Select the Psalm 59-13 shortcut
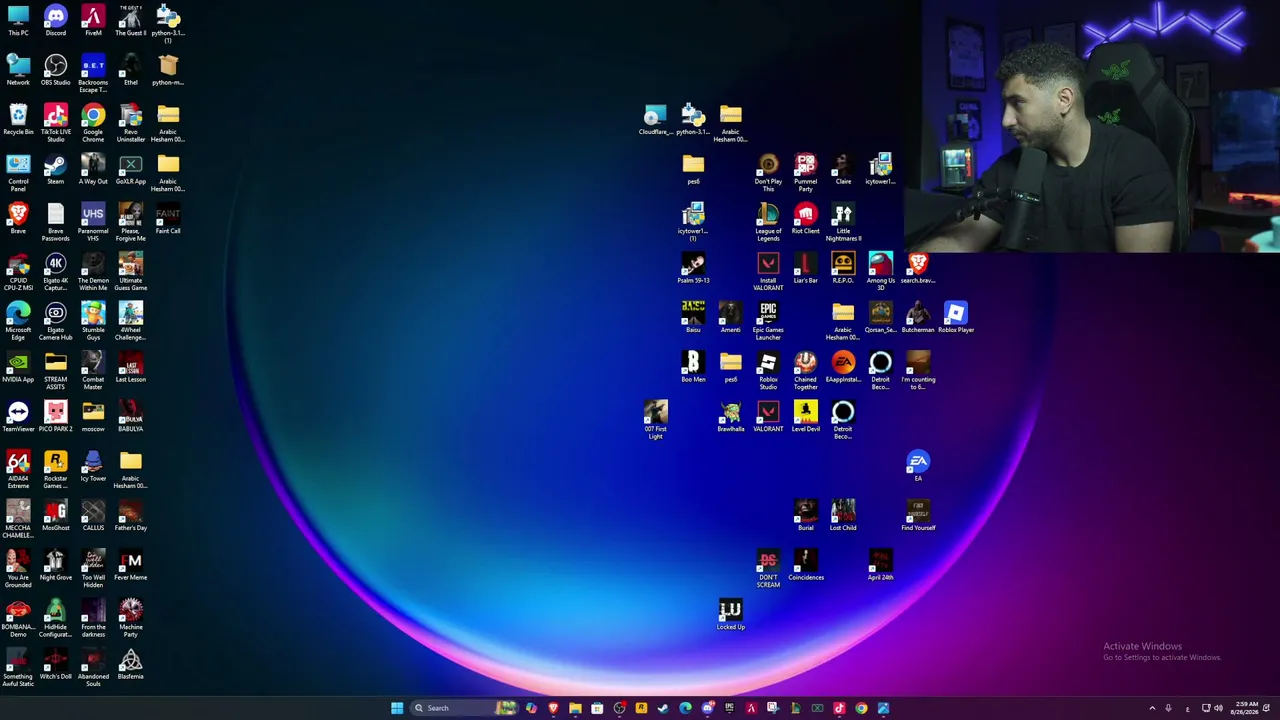 tap(693, 268)
